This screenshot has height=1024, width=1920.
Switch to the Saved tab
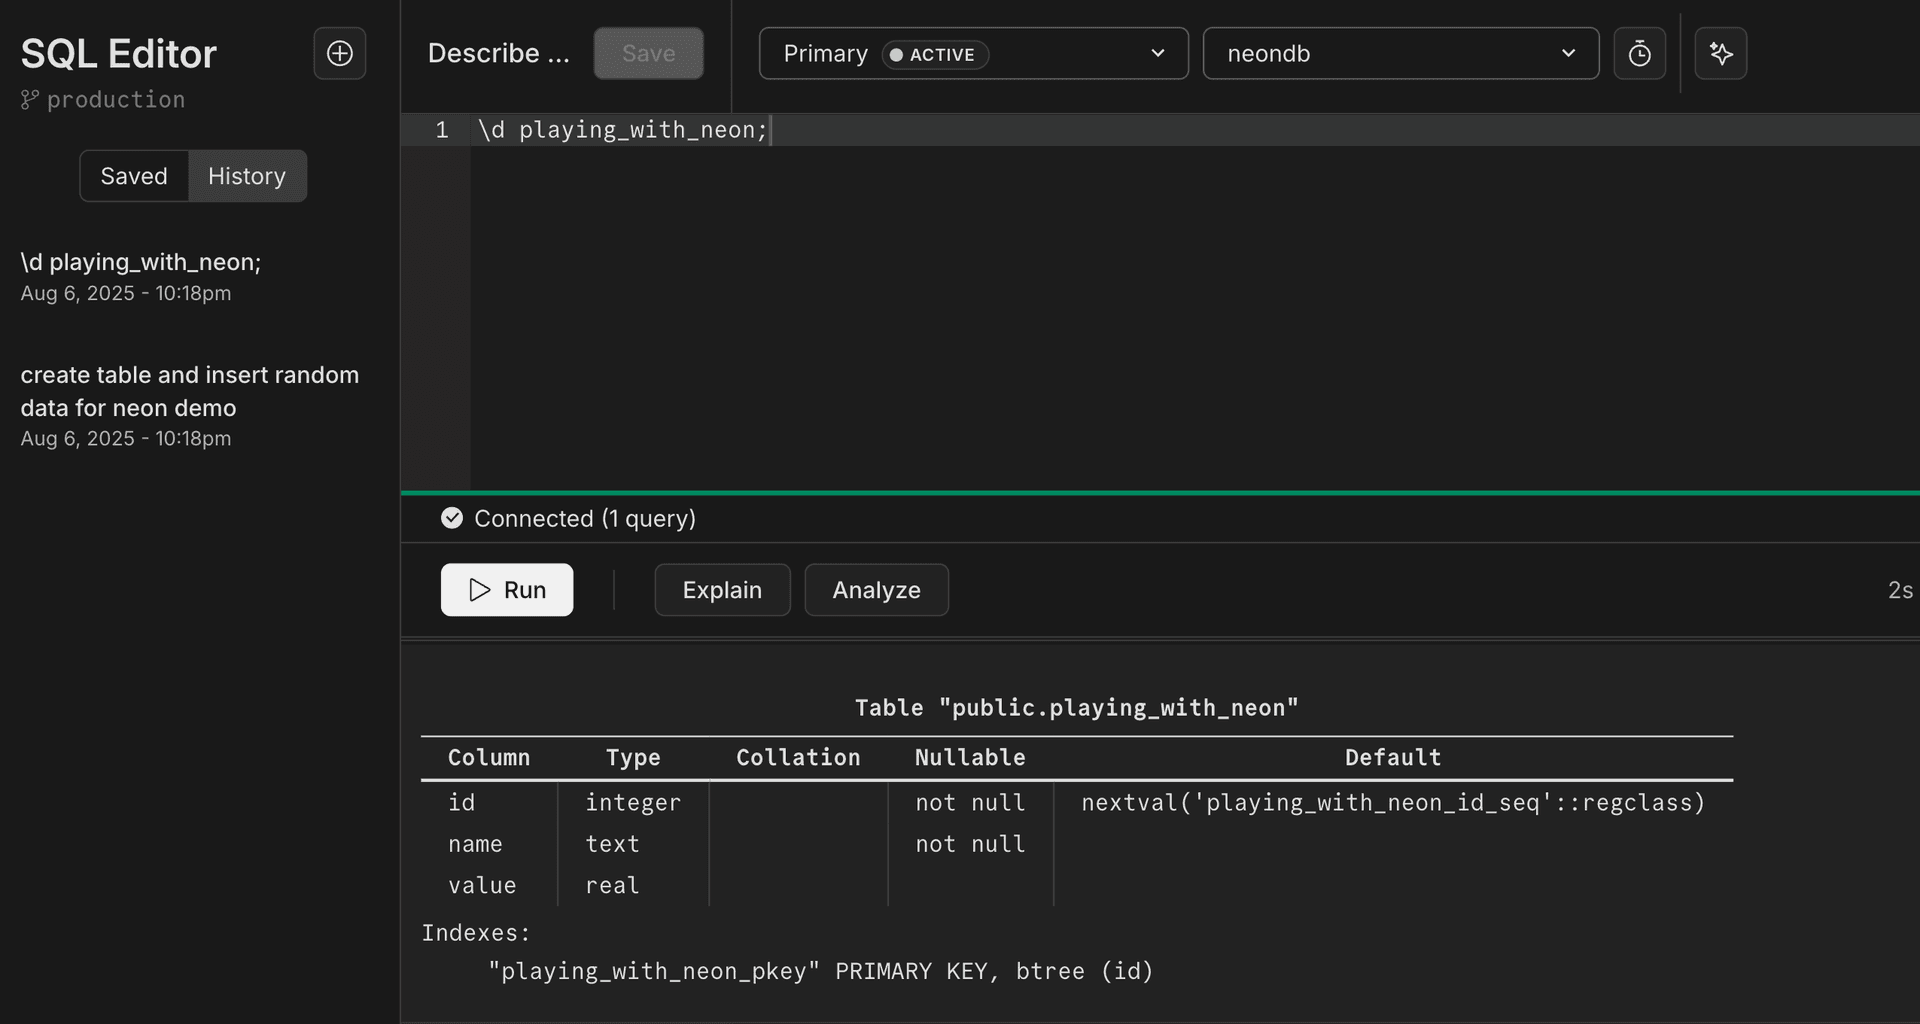pyautogui.click(x=133, y=175)
